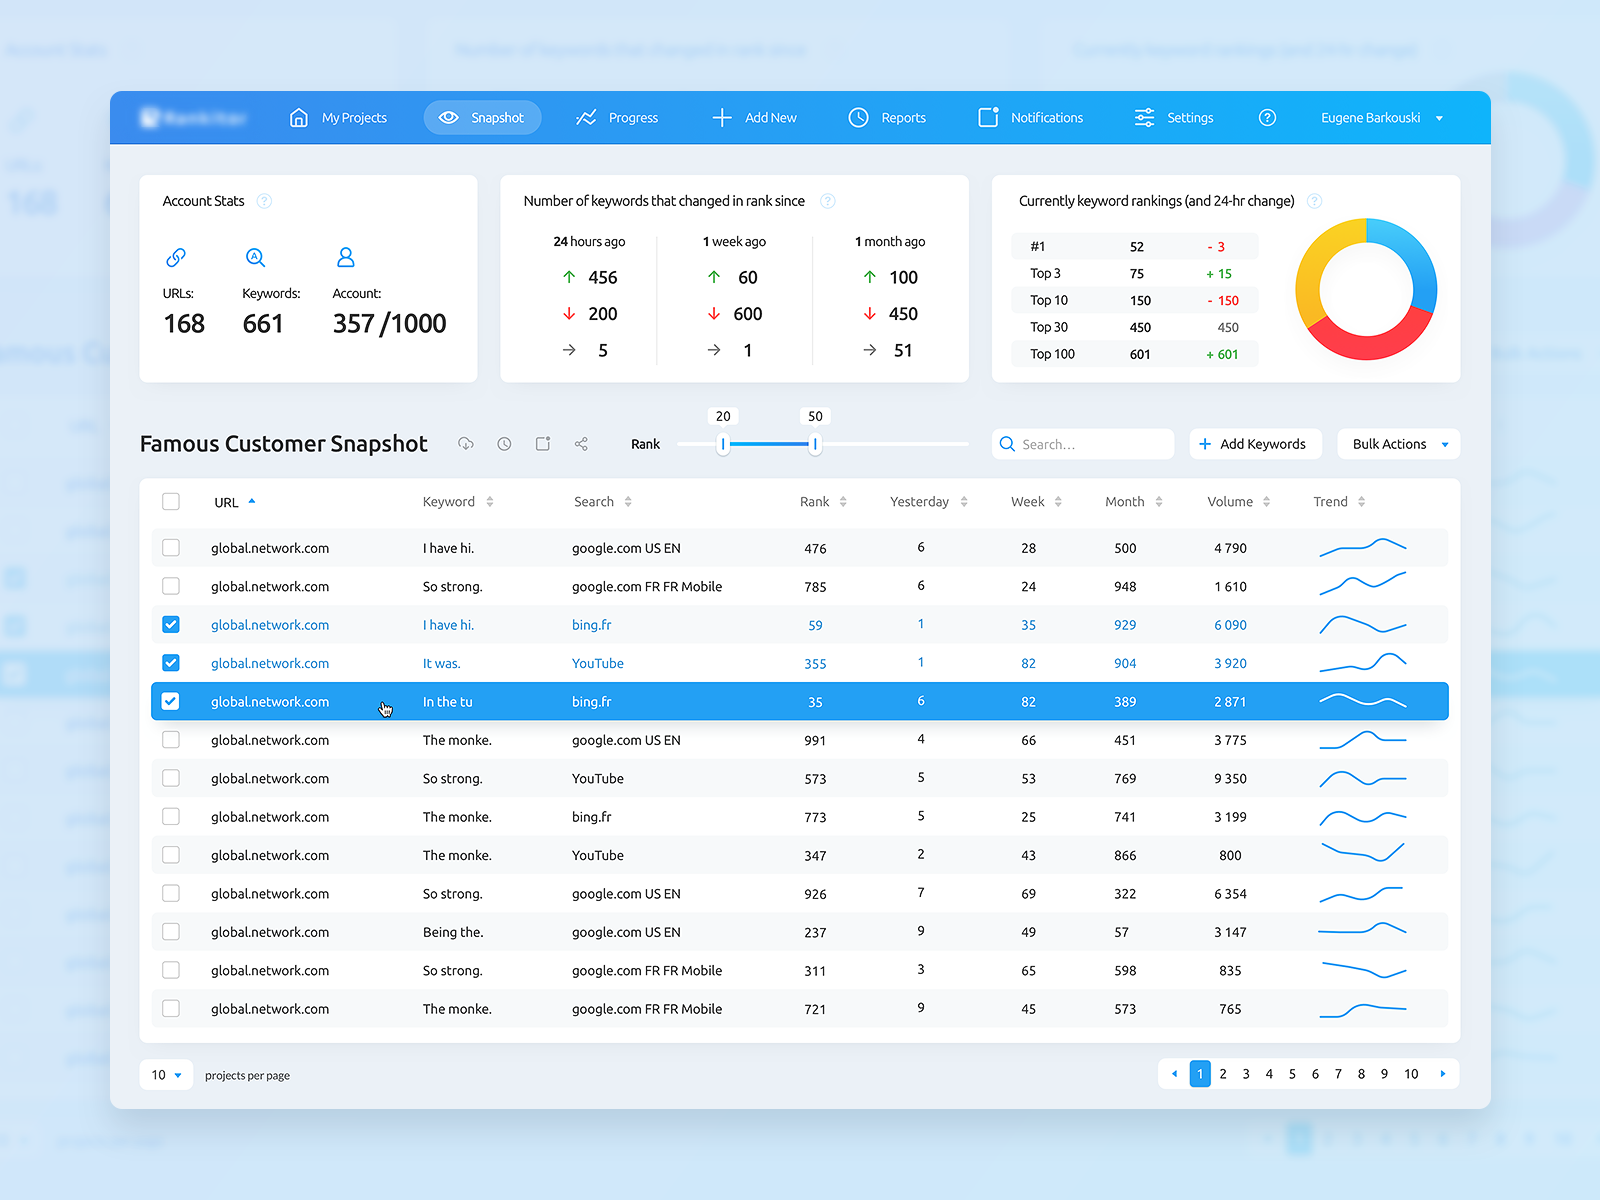
Task: Open the Bulk Actions dropdown
Action: [1397, 444]
